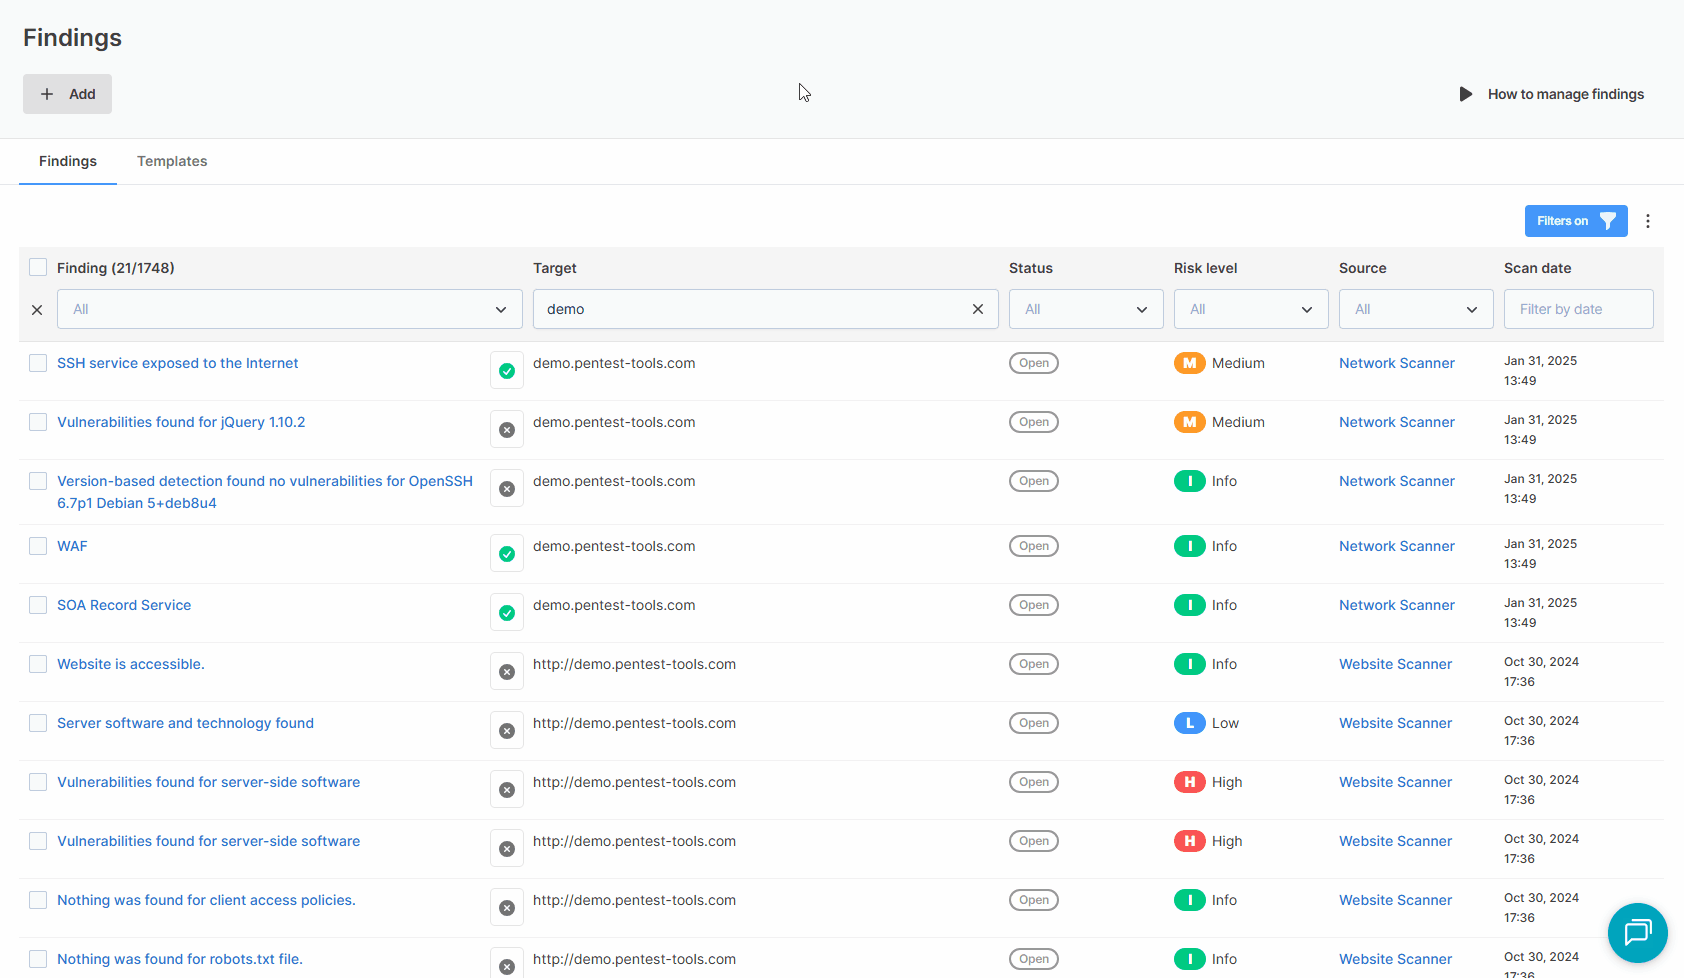Click the green verified icon for SSH service finding
1684x978 pixels.
pyautogui.click(x=507, y=371)
